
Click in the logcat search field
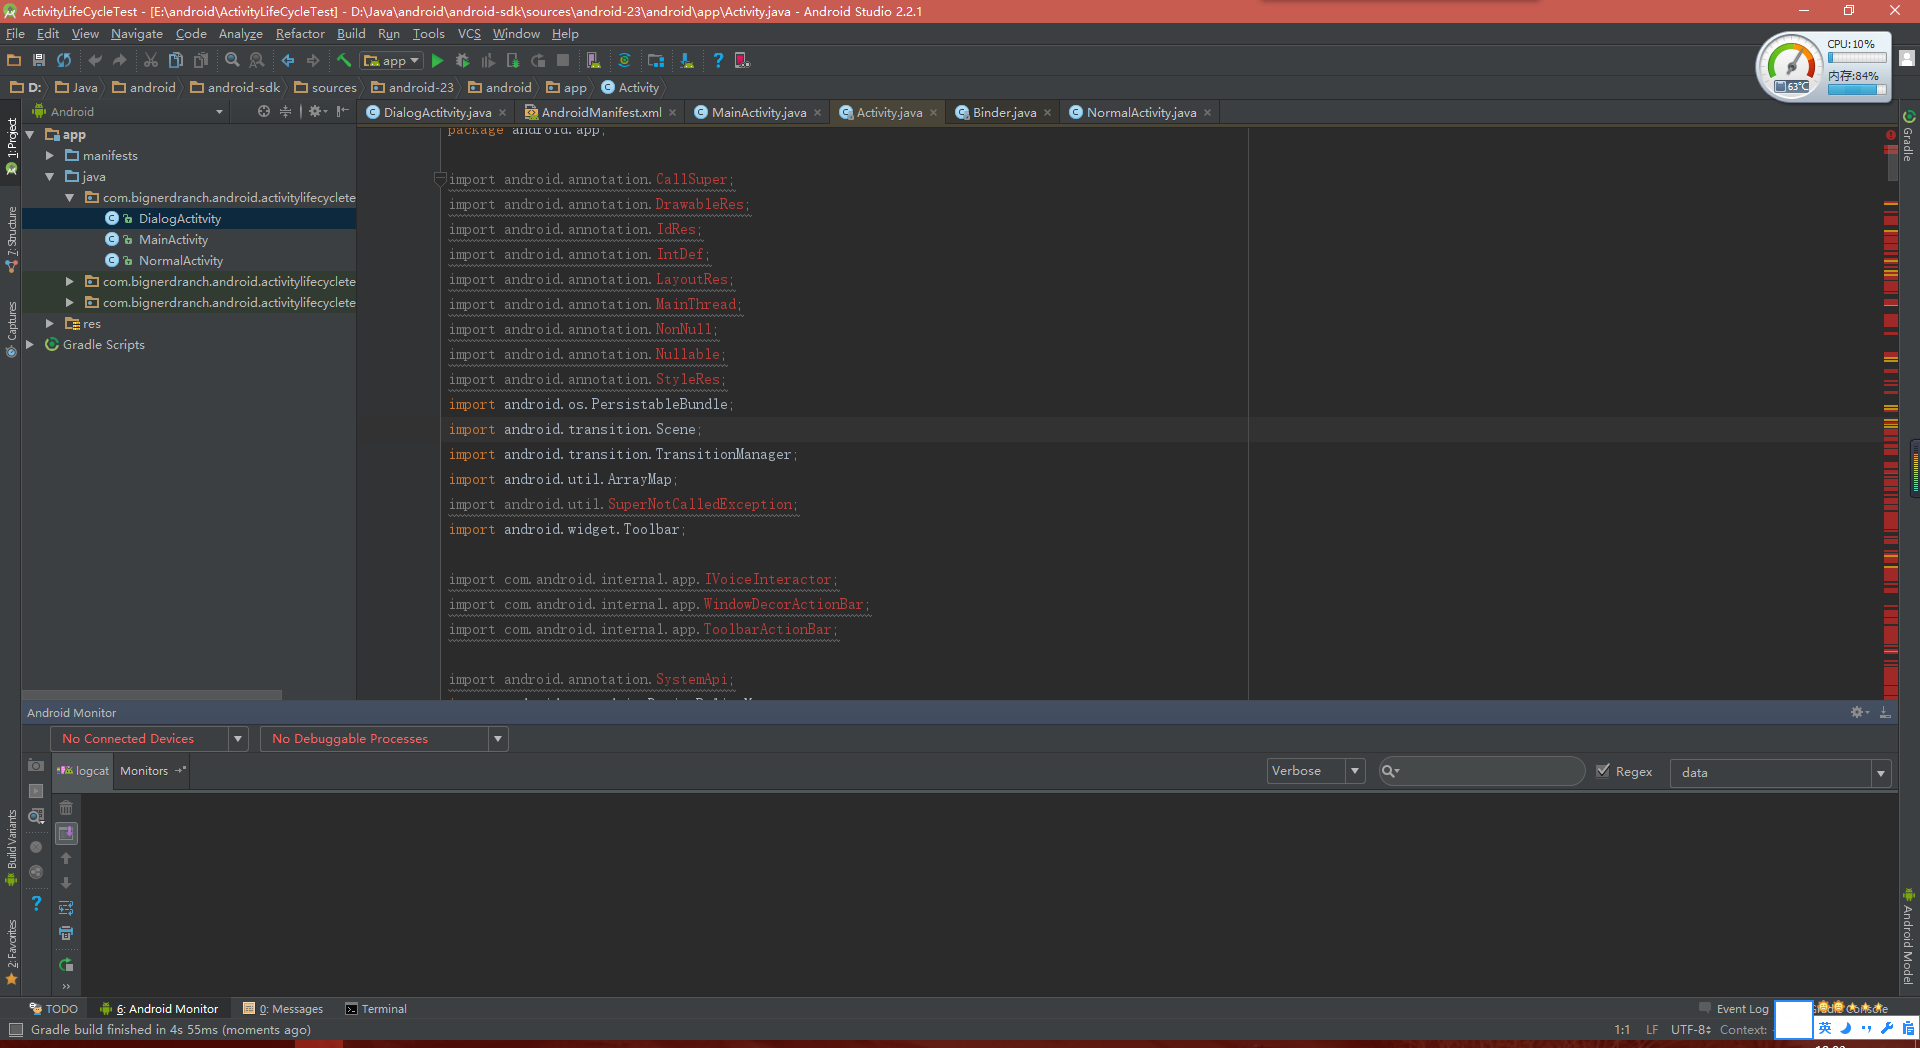tap(1482, 771)
